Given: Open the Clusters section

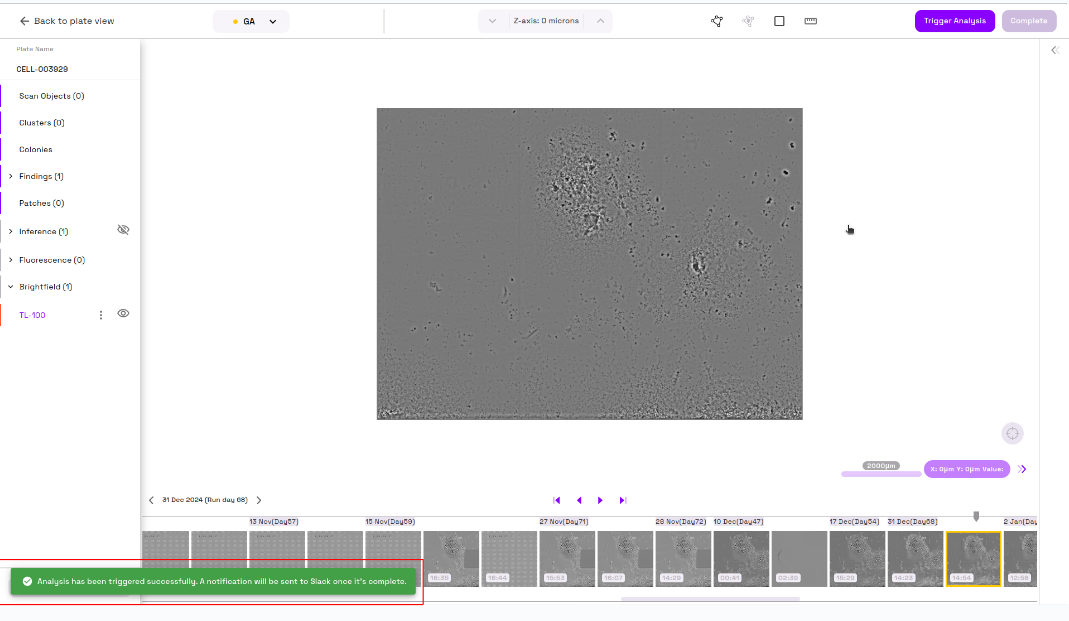Looking at the screenshot, I should coord(41,123).
